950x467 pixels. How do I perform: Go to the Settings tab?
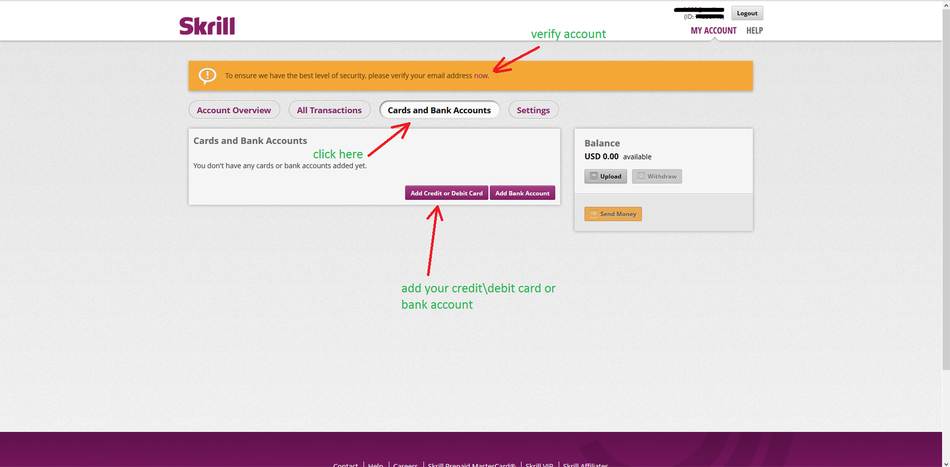tap(533, 110)
